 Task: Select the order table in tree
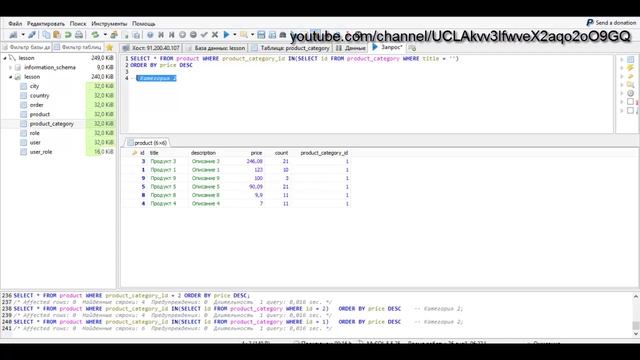tap(36, 105)
